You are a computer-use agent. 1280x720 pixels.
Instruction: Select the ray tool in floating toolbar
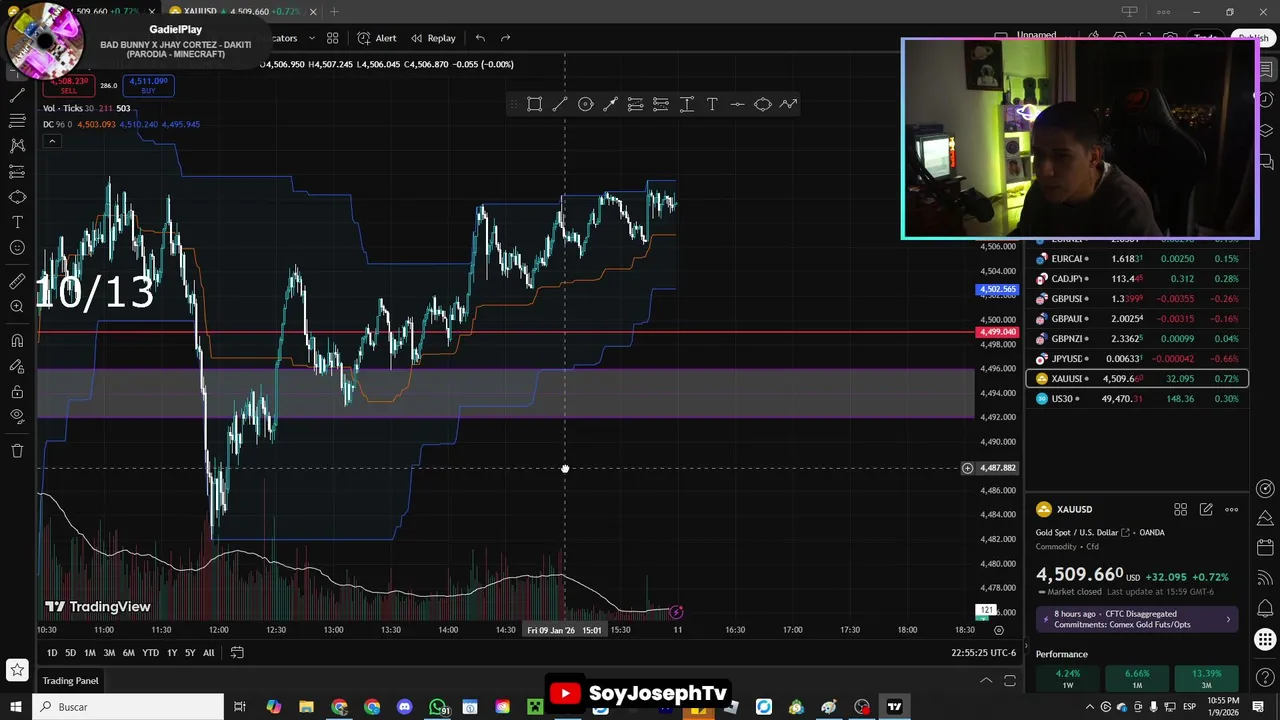(611, 104)
